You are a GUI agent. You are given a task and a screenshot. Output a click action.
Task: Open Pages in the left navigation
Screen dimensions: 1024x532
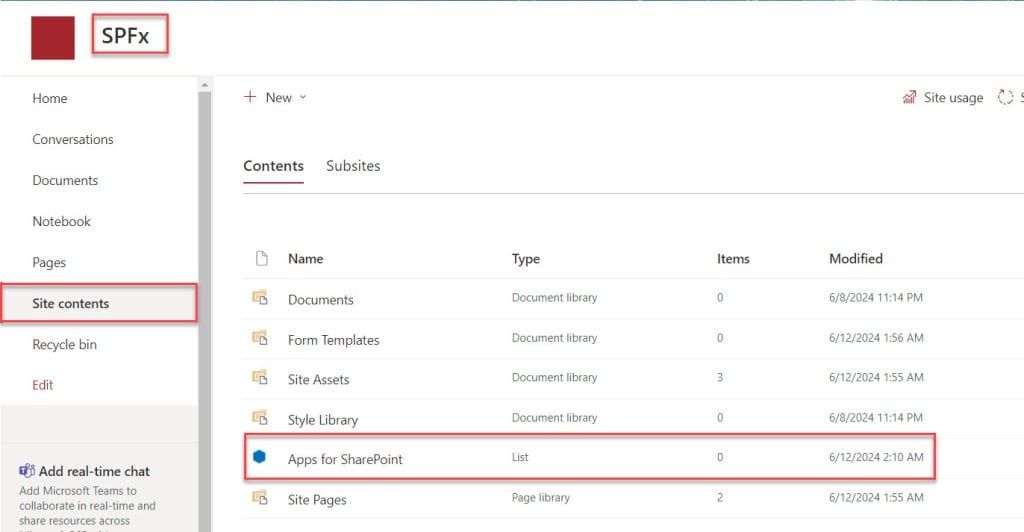coord(49,262)
